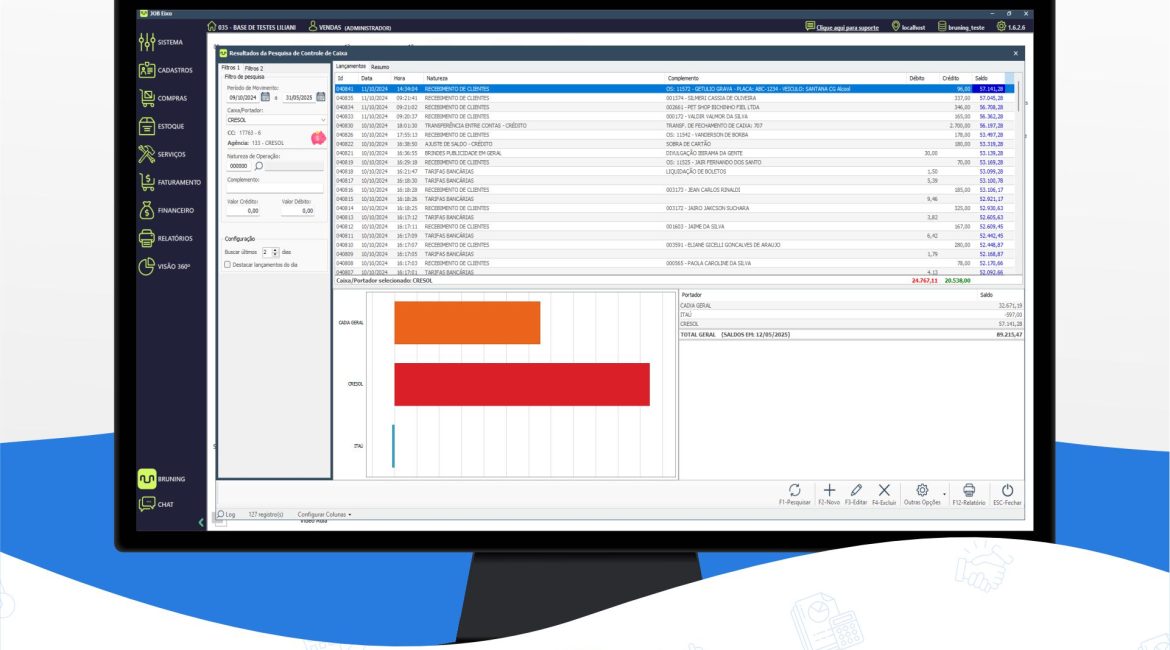Open the Outras Opções dropdown arrow
This screenshot has height=650, width=1170.
(944, 494)
